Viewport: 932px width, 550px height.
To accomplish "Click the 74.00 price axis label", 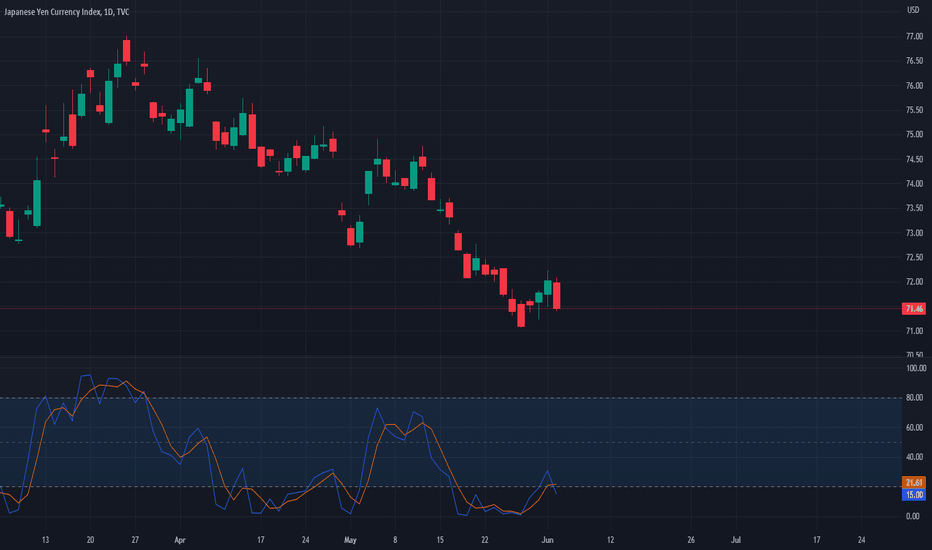I will coord(914,184).
